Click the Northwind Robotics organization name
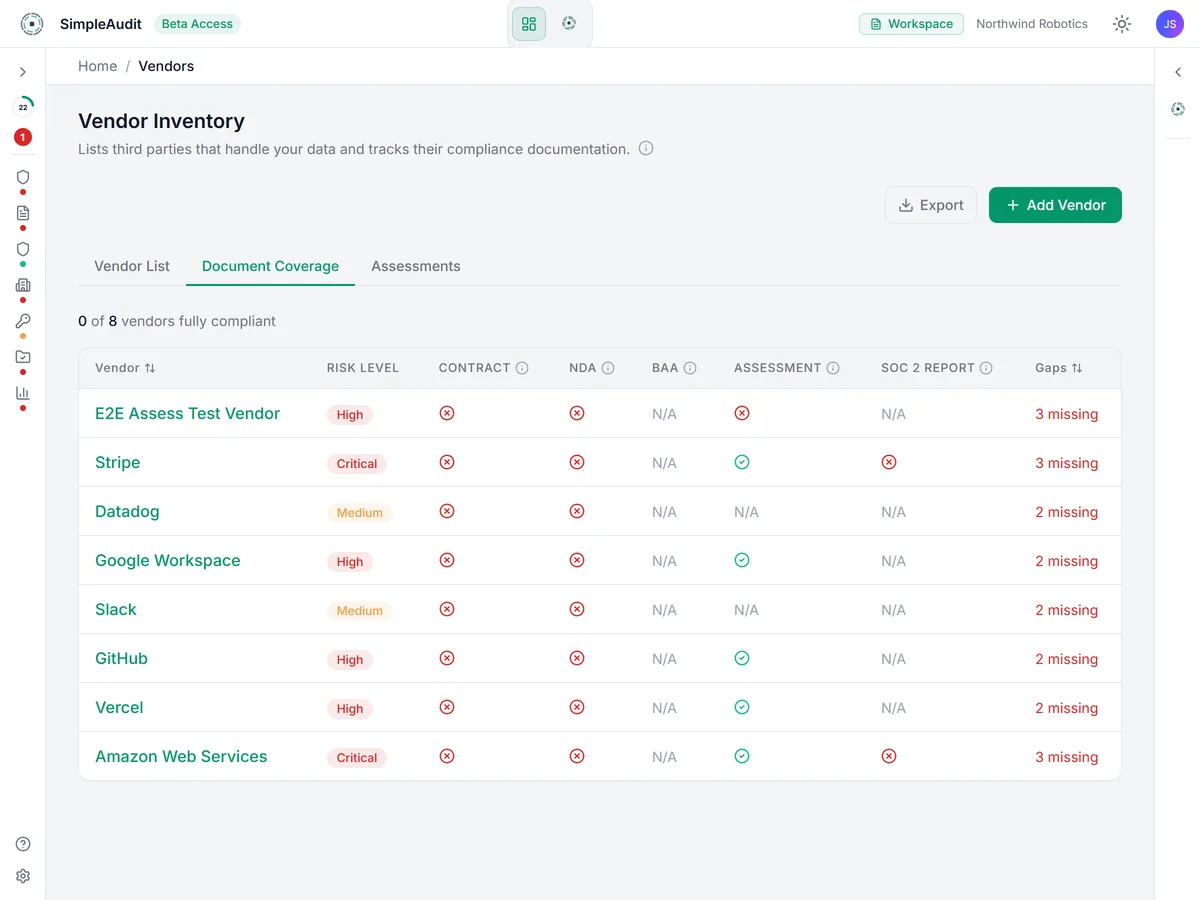Viewport: 1200px width, 900px height. click(x=1032, y=24)
